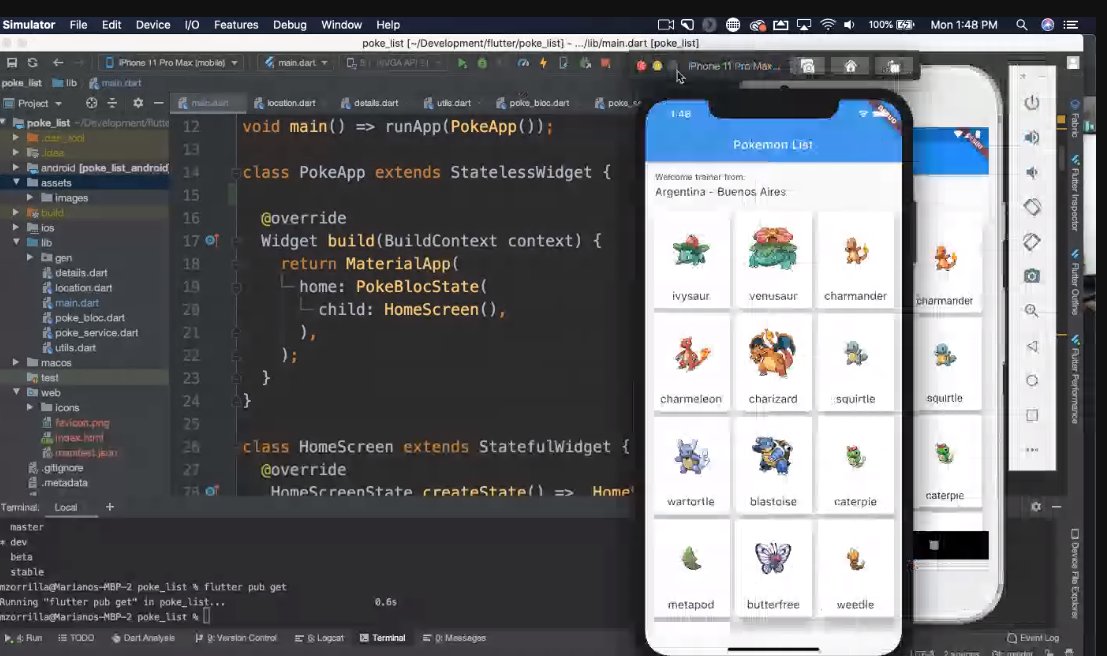Click the emulator back triangle button

(x=1031, y=346)
